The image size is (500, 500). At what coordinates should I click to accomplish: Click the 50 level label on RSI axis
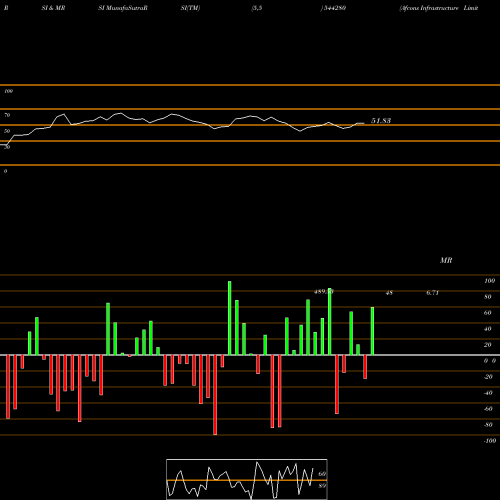[x=7, y=131]
